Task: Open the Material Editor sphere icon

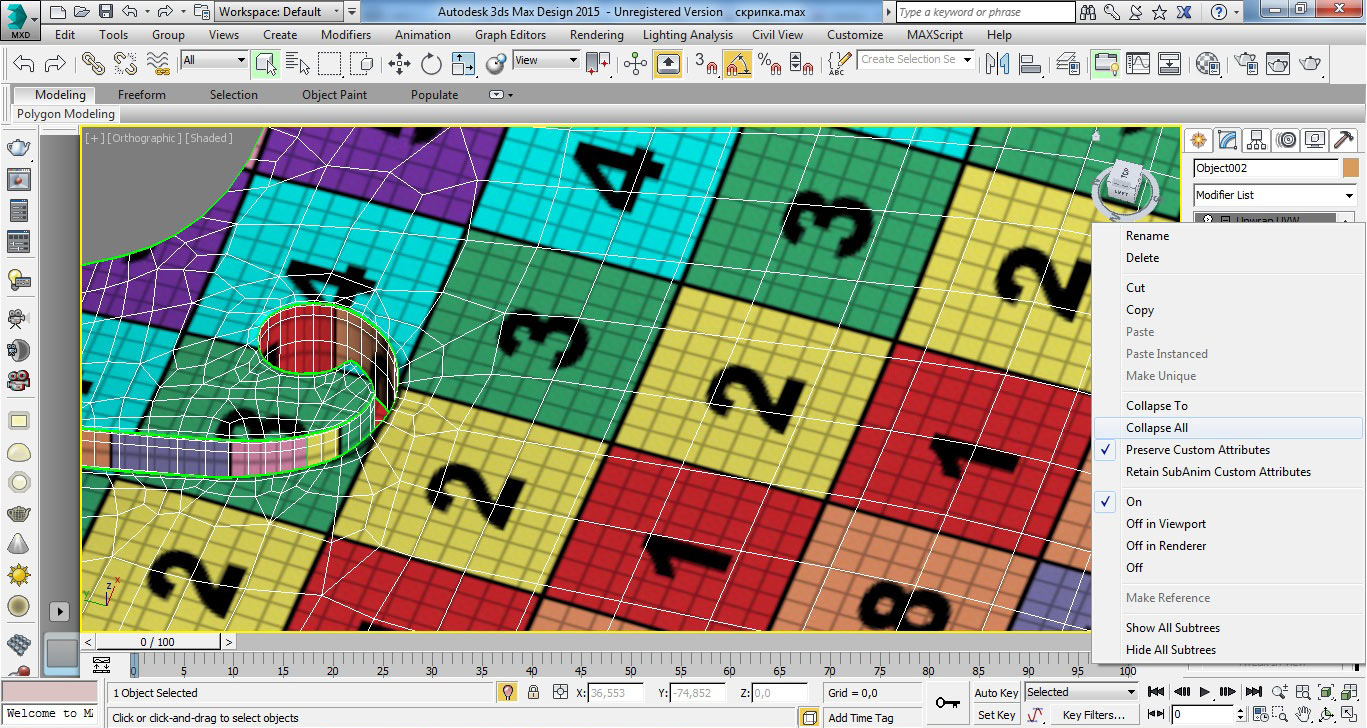Action: (1208, 64)
